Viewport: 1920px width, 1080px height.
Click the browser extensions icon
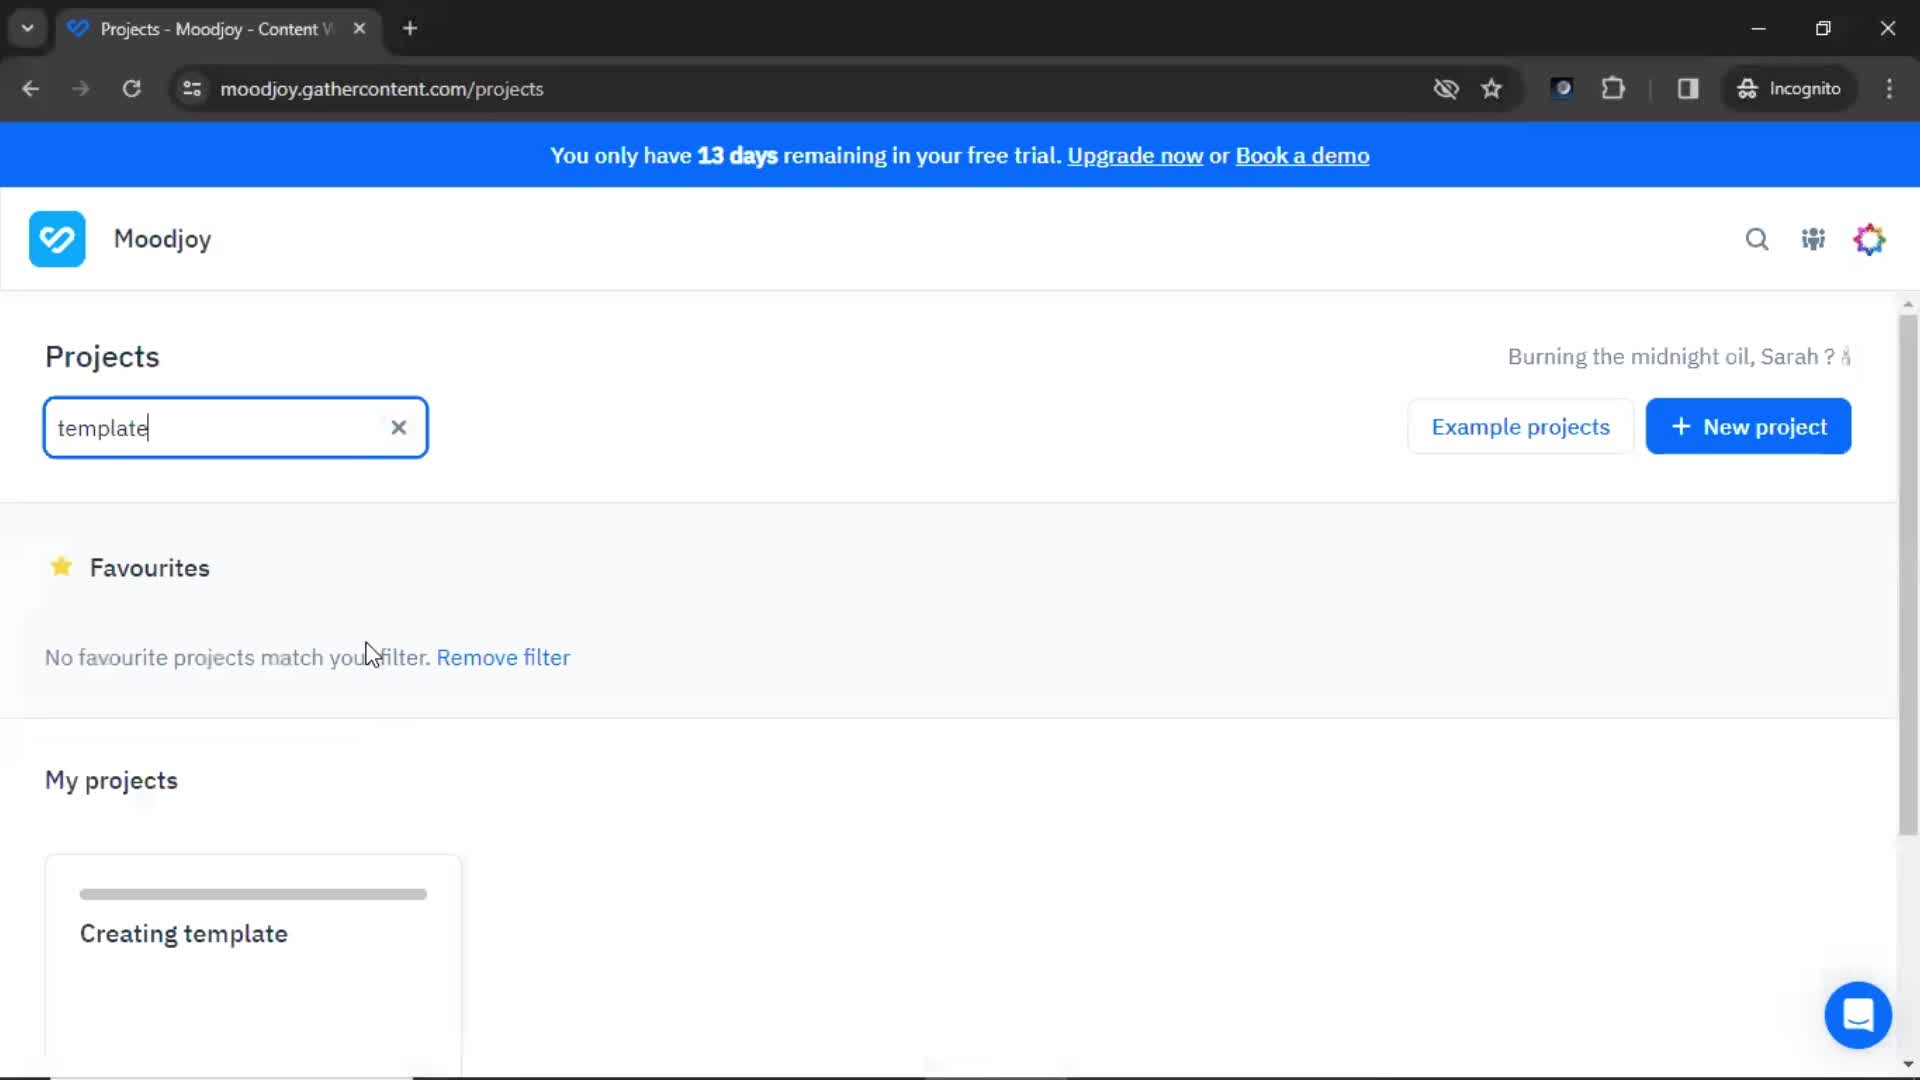(1615, 88)
